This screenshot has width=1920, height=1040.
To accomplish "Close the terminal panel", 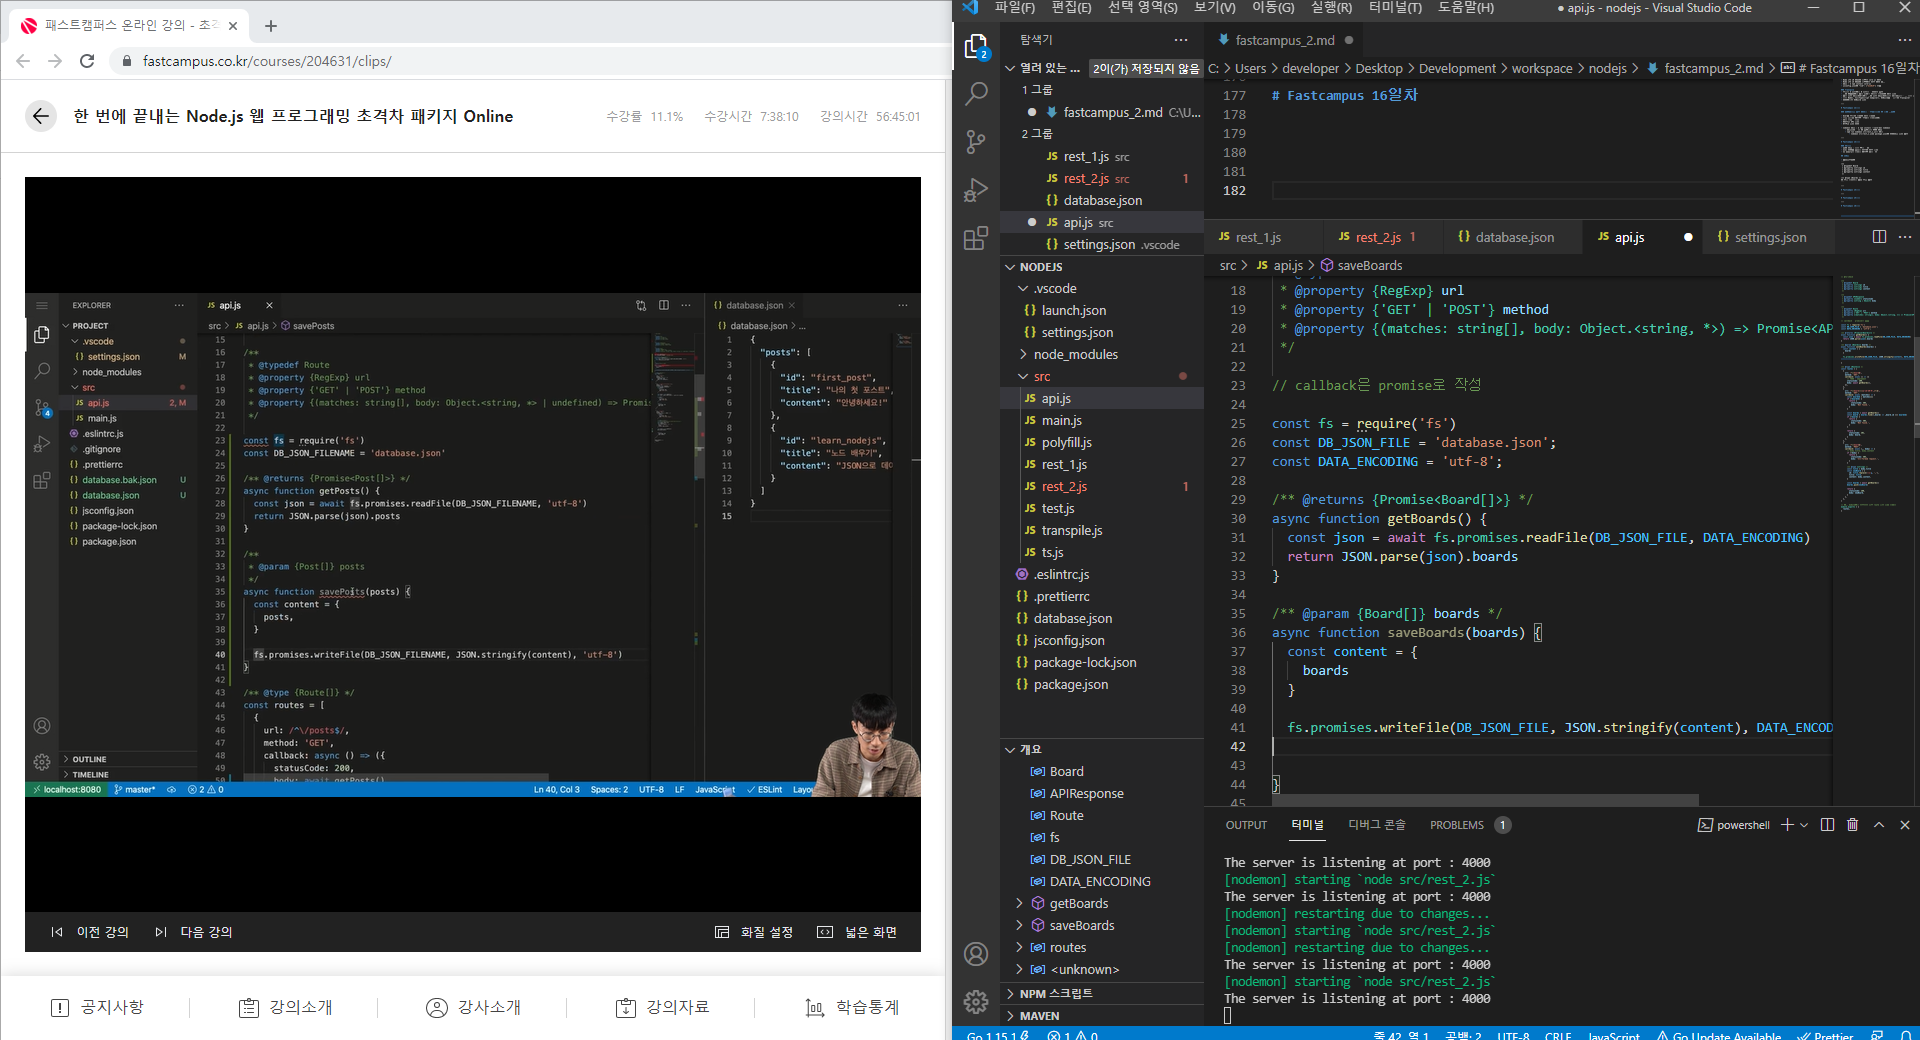I will 1905,825.
